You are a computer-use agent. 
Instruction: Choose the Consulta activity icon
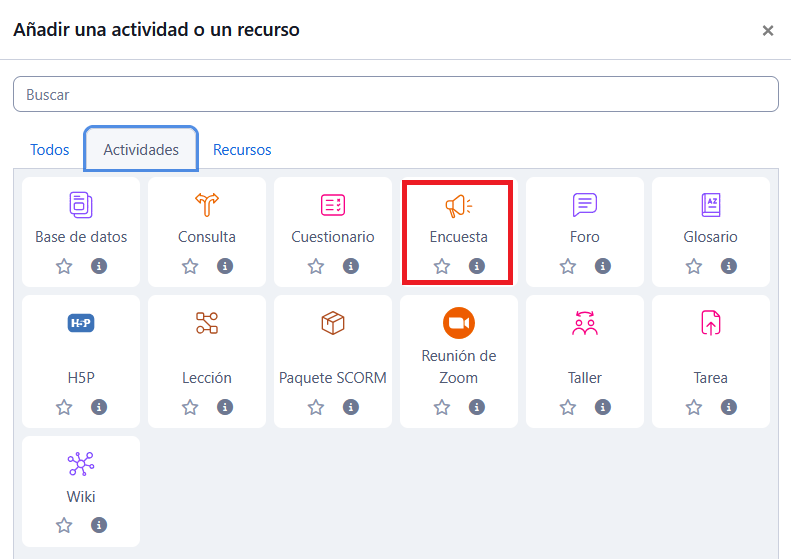[x=207, y=205]
